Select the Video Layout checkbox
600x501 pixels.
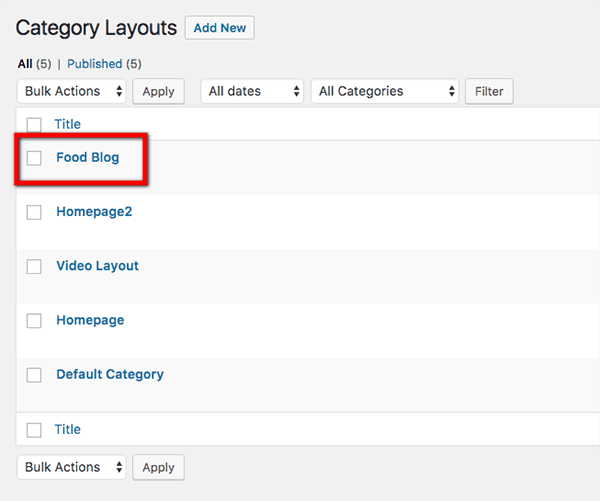[x=34, y=266]
